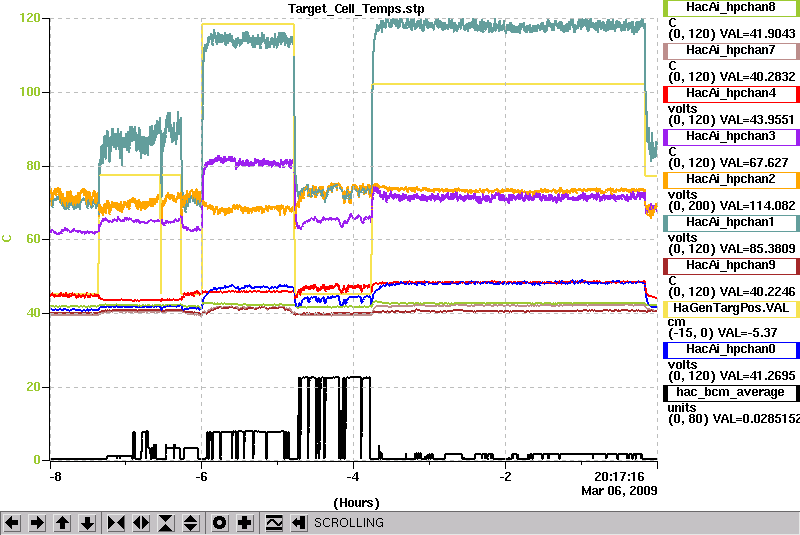Zoom in the value axis (hourglass icon)
Screen dimensions: 800x535
tap(166, 523)
